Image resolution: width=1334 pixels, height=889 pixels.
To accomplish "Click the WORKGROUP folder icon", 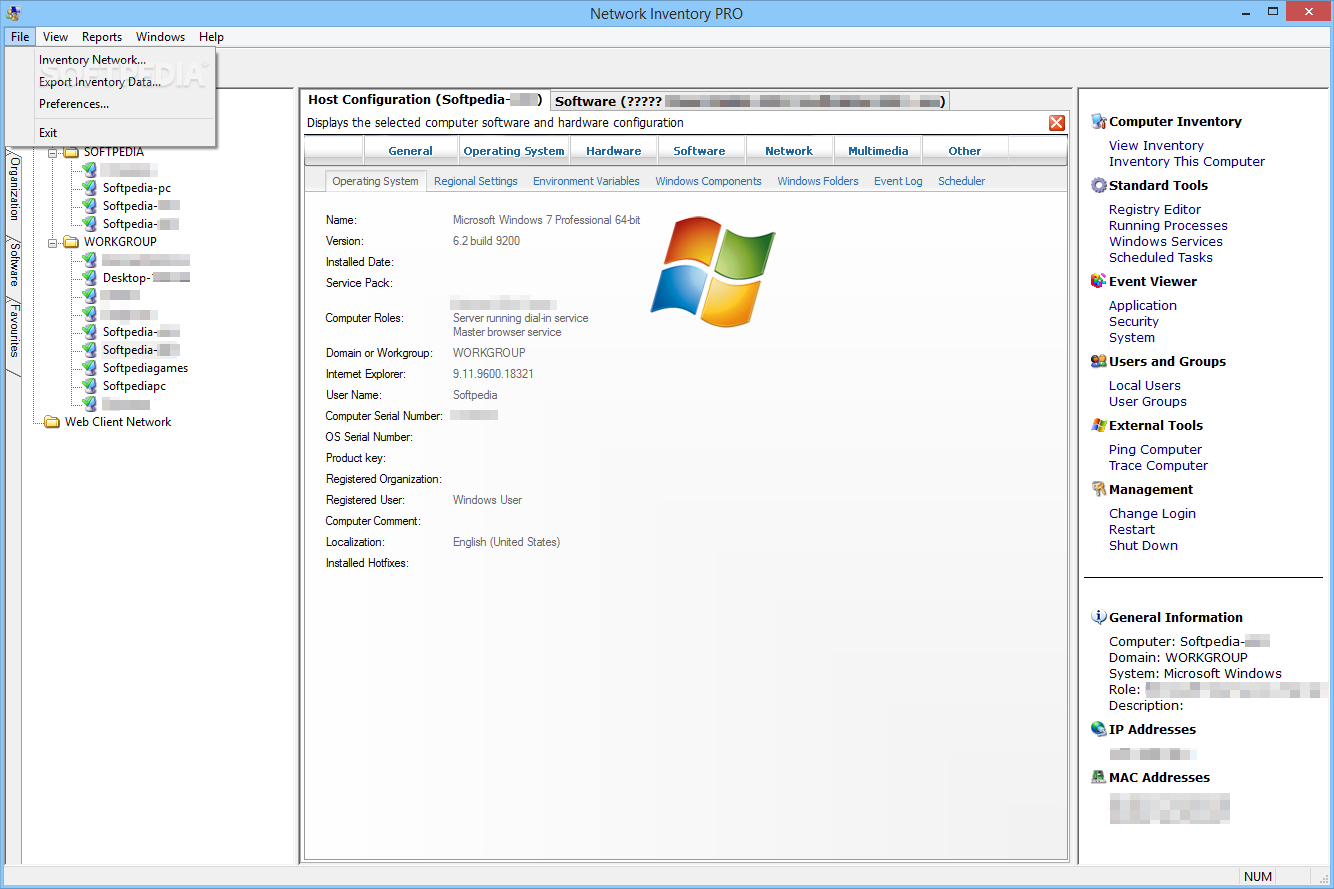I will click(x=71, y=241).
